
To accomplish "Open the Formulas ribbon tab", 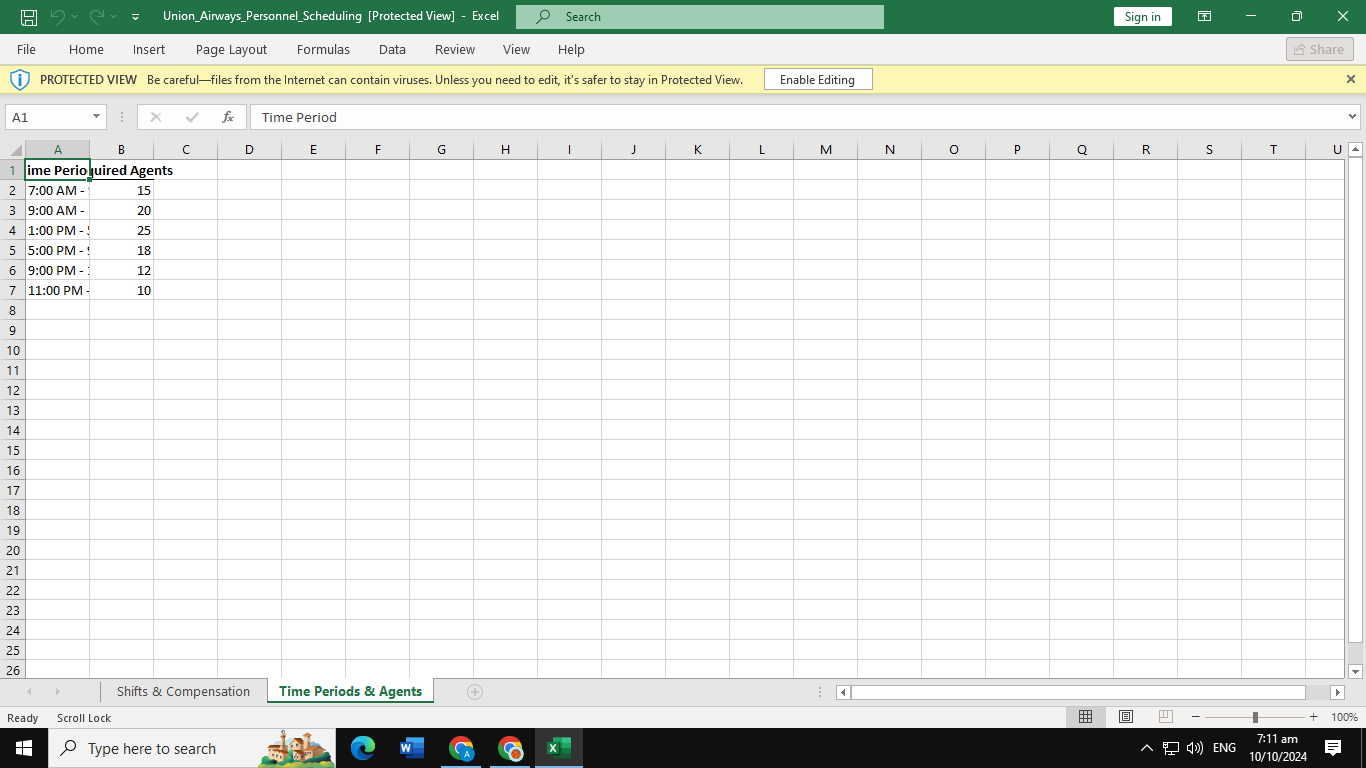I will tap(323, 49).
